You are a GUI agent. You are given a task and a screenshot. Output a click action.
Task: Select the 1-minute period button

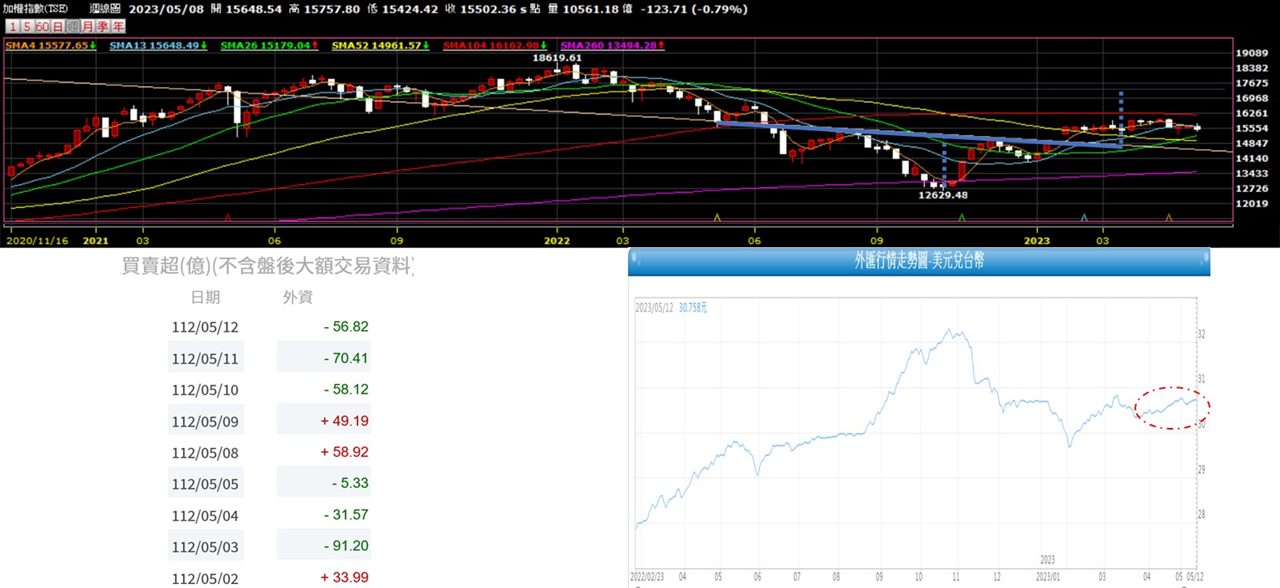click(13, 27)
